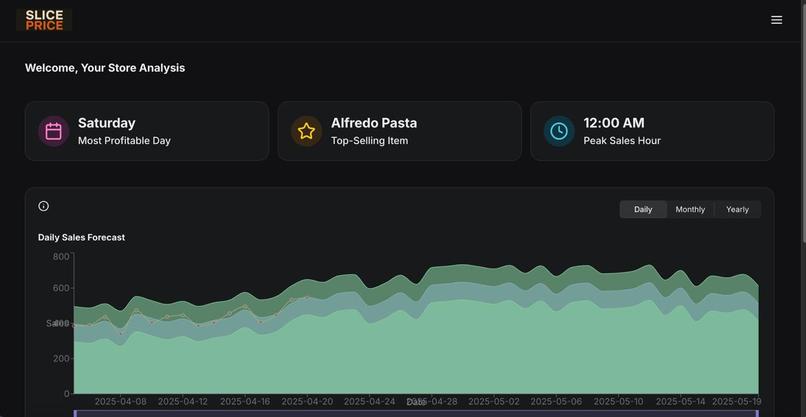Click the Daily Sales Forecast title

(81, 238)
